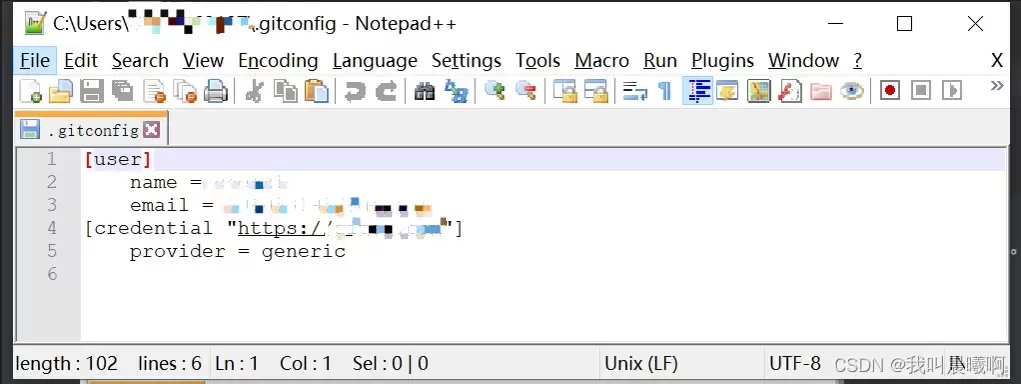Open the Window menu
This screenshot has width=1021, height=384.
point(804,61)
